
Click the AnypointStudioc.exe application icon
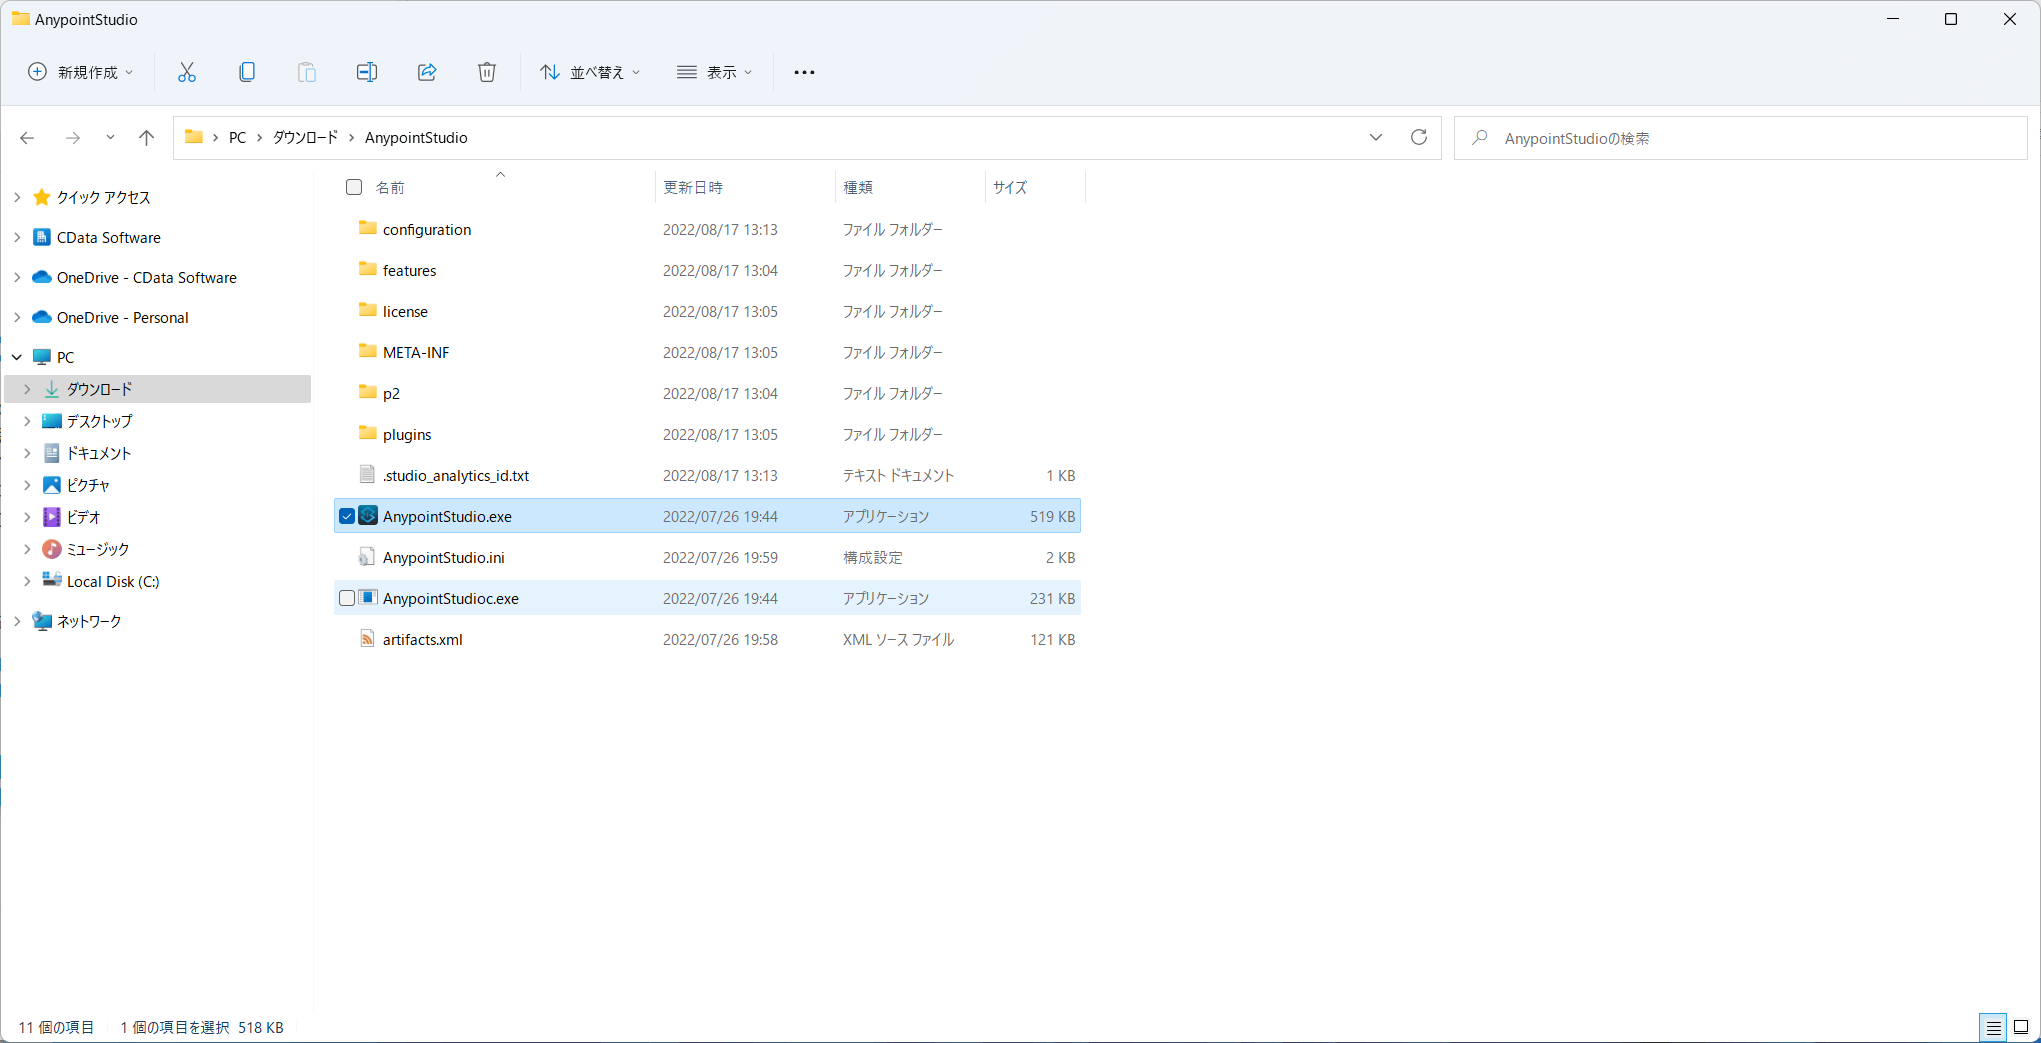click(x=368, y=598)
